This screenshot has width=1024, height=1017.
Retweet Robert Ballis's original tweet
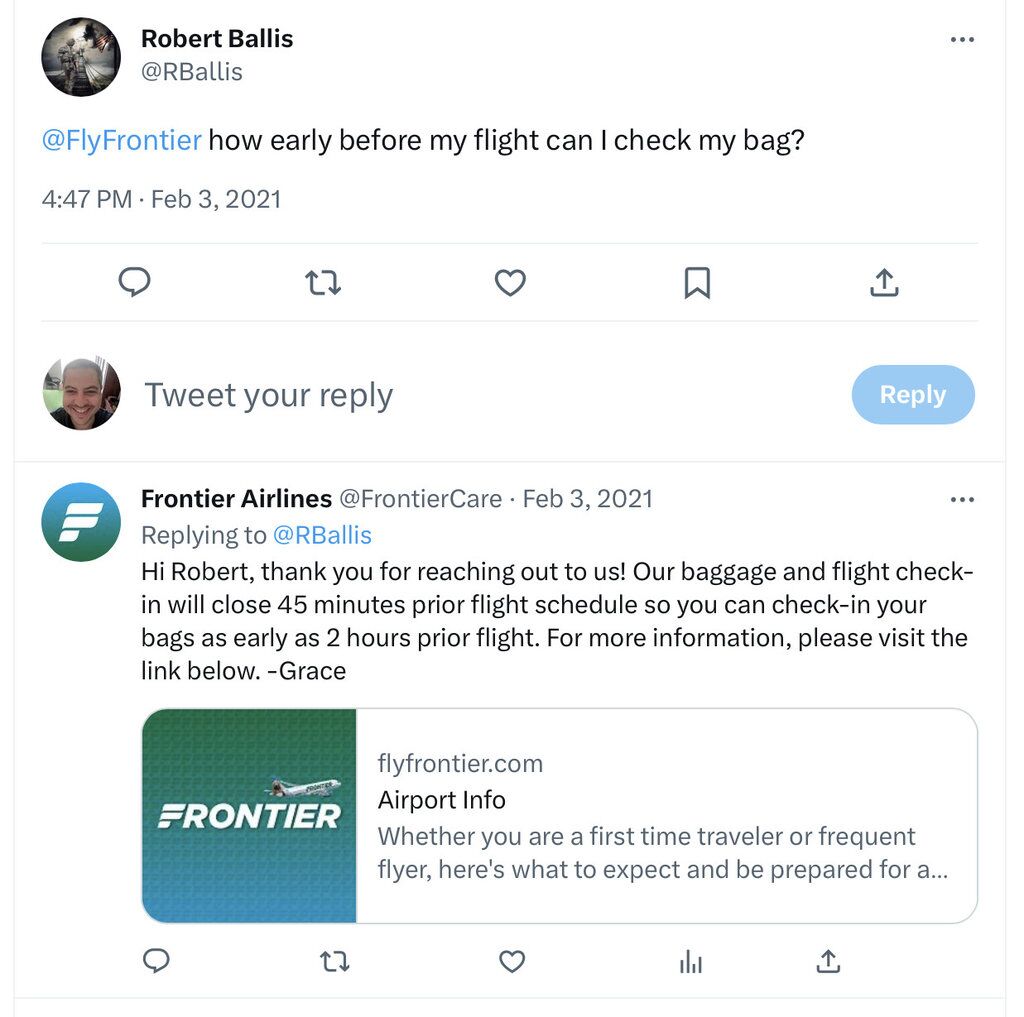(x=322, y=283)
